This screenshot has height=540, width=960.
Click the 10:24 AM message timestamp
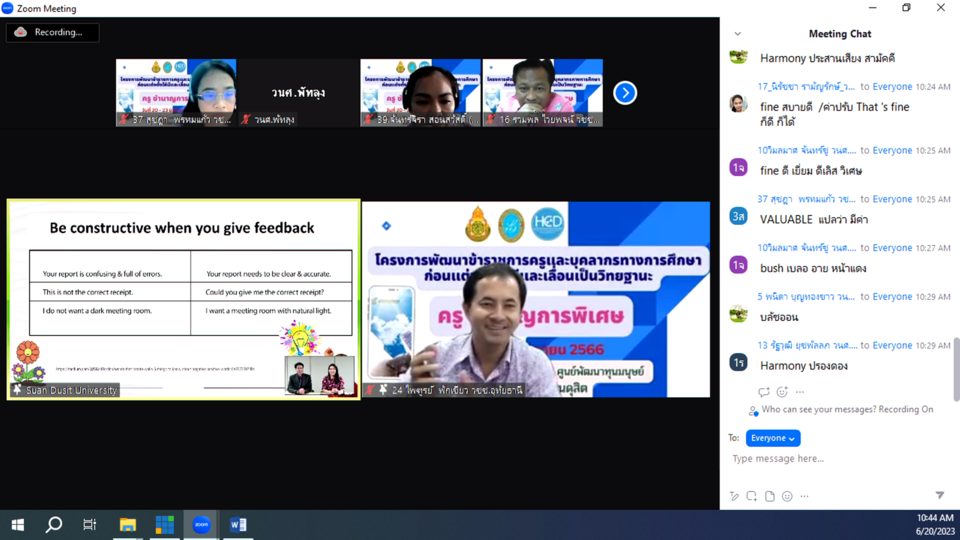(932, 87)
